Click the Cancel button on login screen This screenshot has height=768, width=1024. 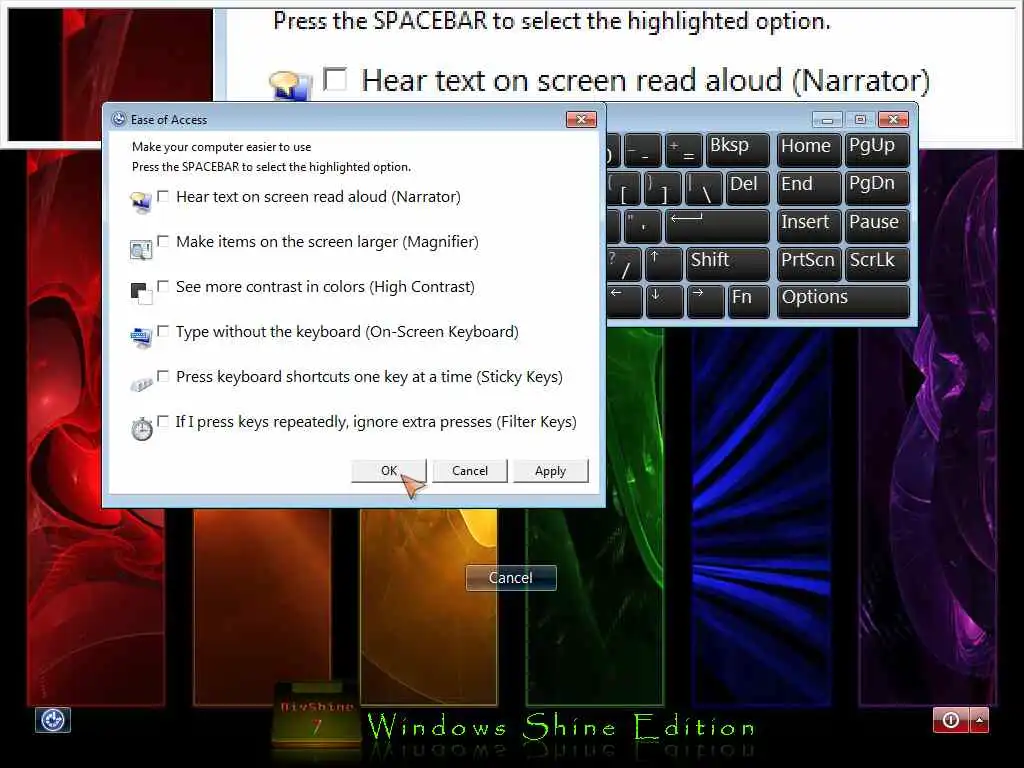[511, 578]
